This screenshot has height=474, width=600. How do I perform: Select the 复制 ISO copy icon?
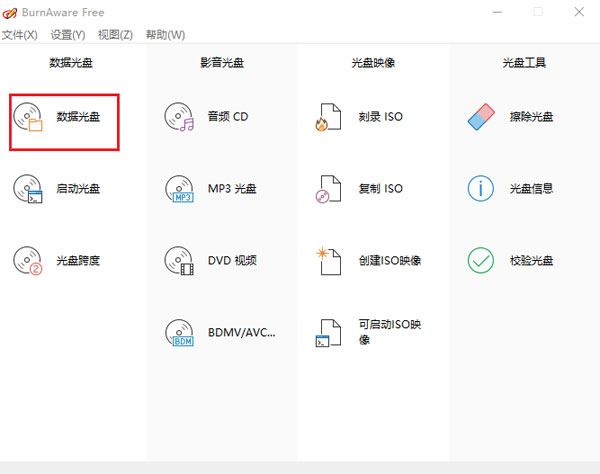coord(328,189)
